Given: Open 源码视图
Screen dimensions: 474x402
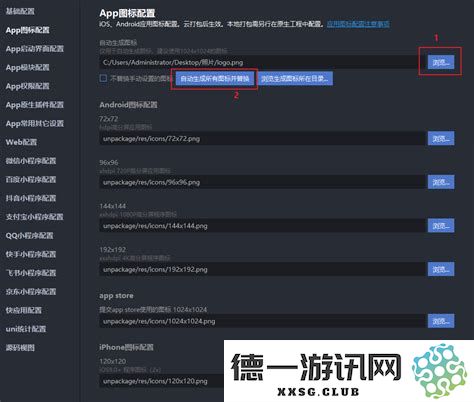Looking at the screenshot, I should click(20, 348).
